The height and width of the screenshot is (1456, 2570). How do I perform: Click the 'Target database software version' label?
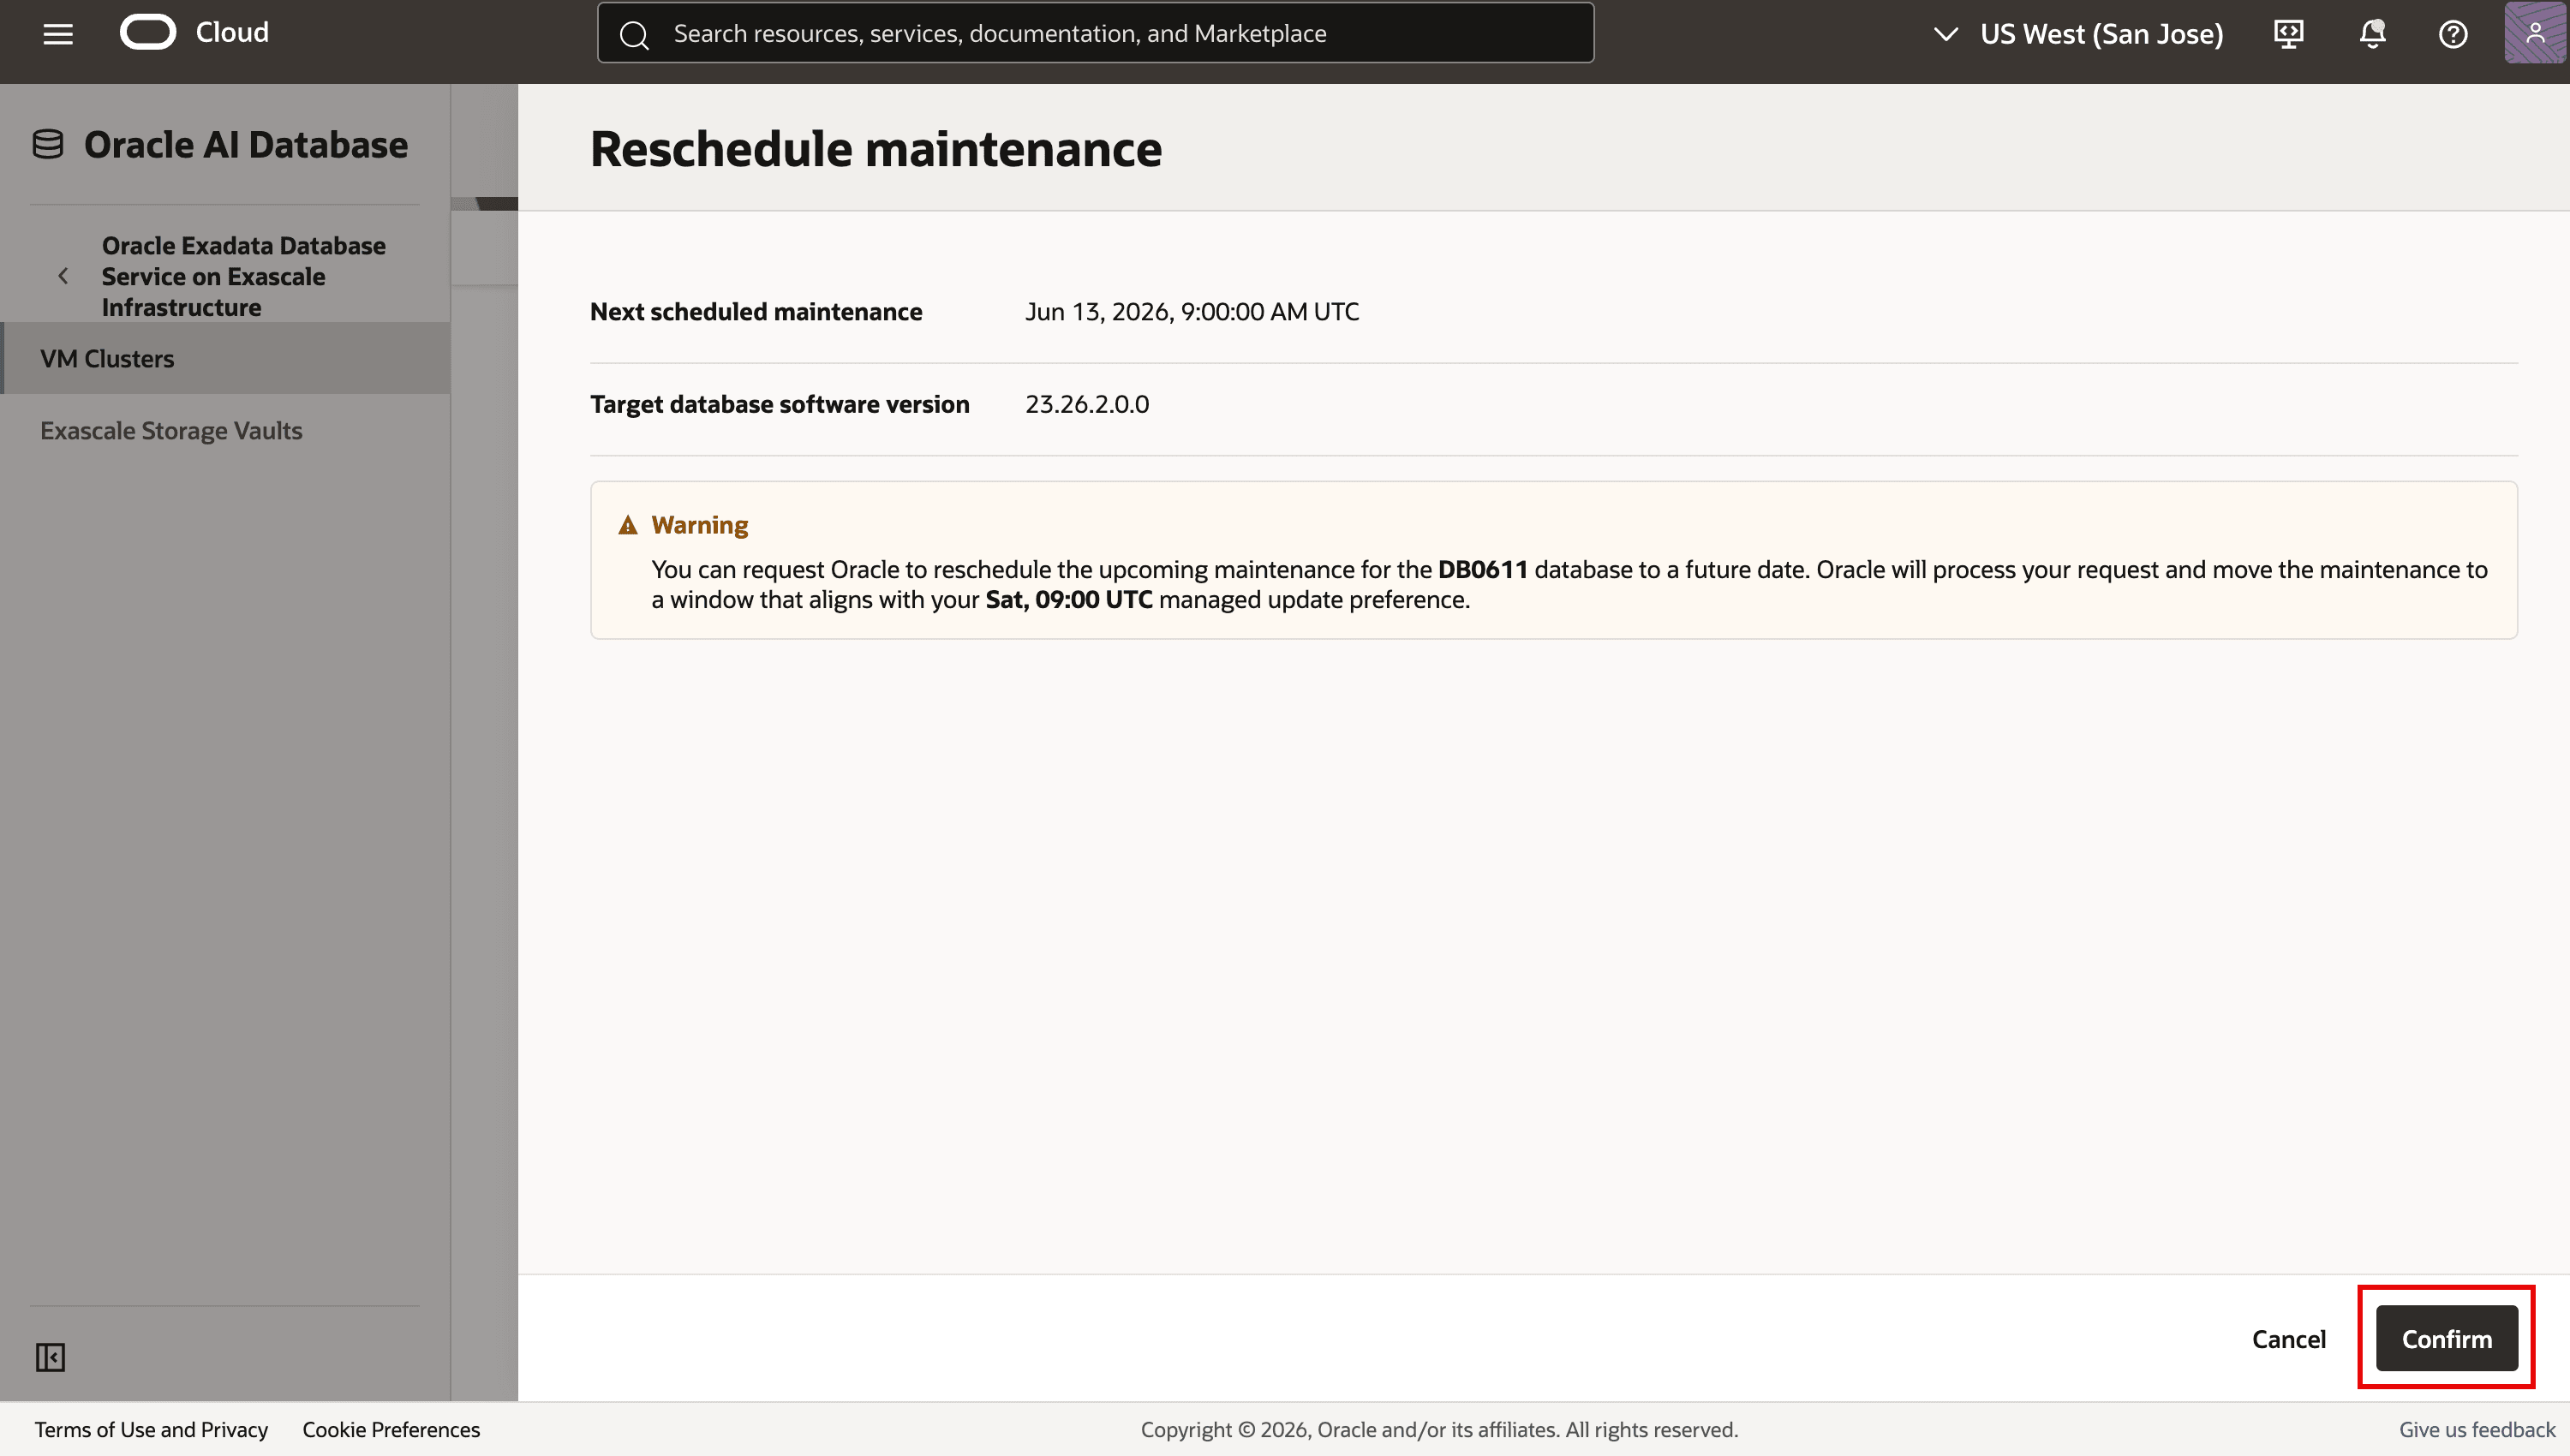(780, 404)
